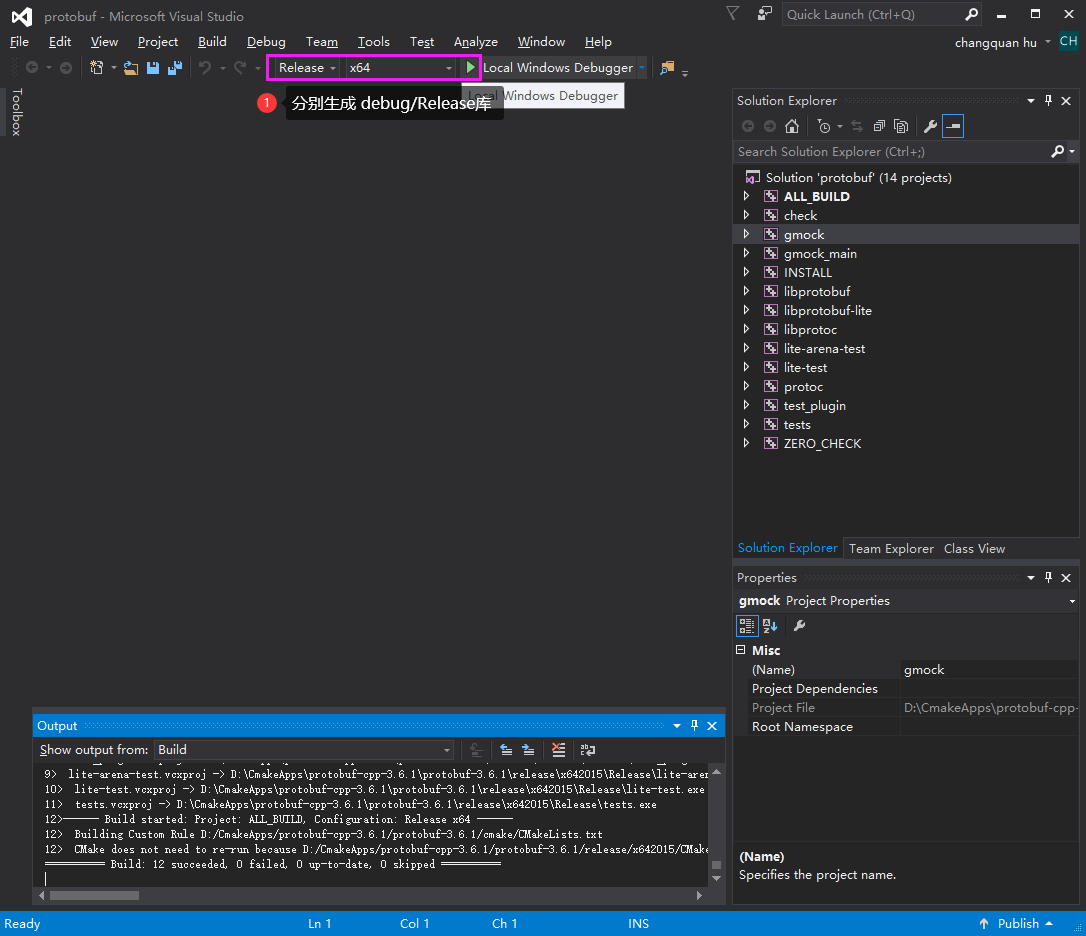This screenshot has width=1086, height=936.
Task: Open the Show output from Build combo box
Action: coord(303,750)
